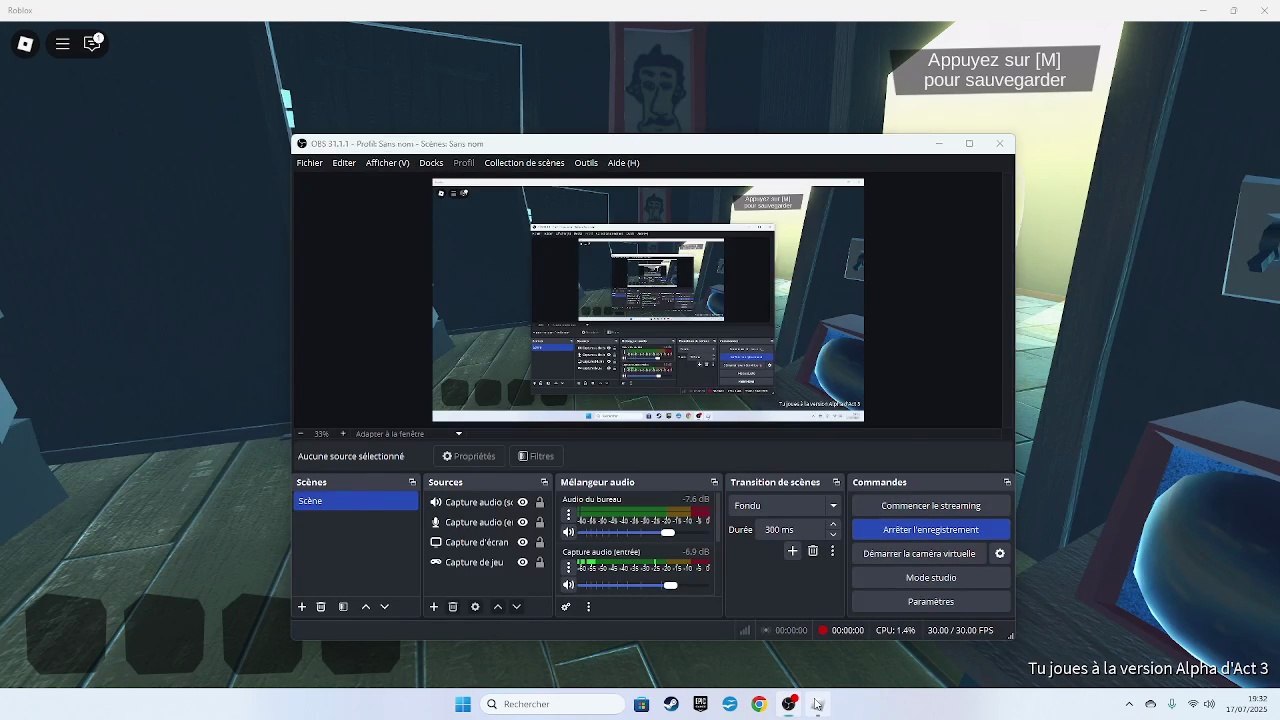Move source down in Sources panel
The image size is (1280, 720).
tap(516, 607)
